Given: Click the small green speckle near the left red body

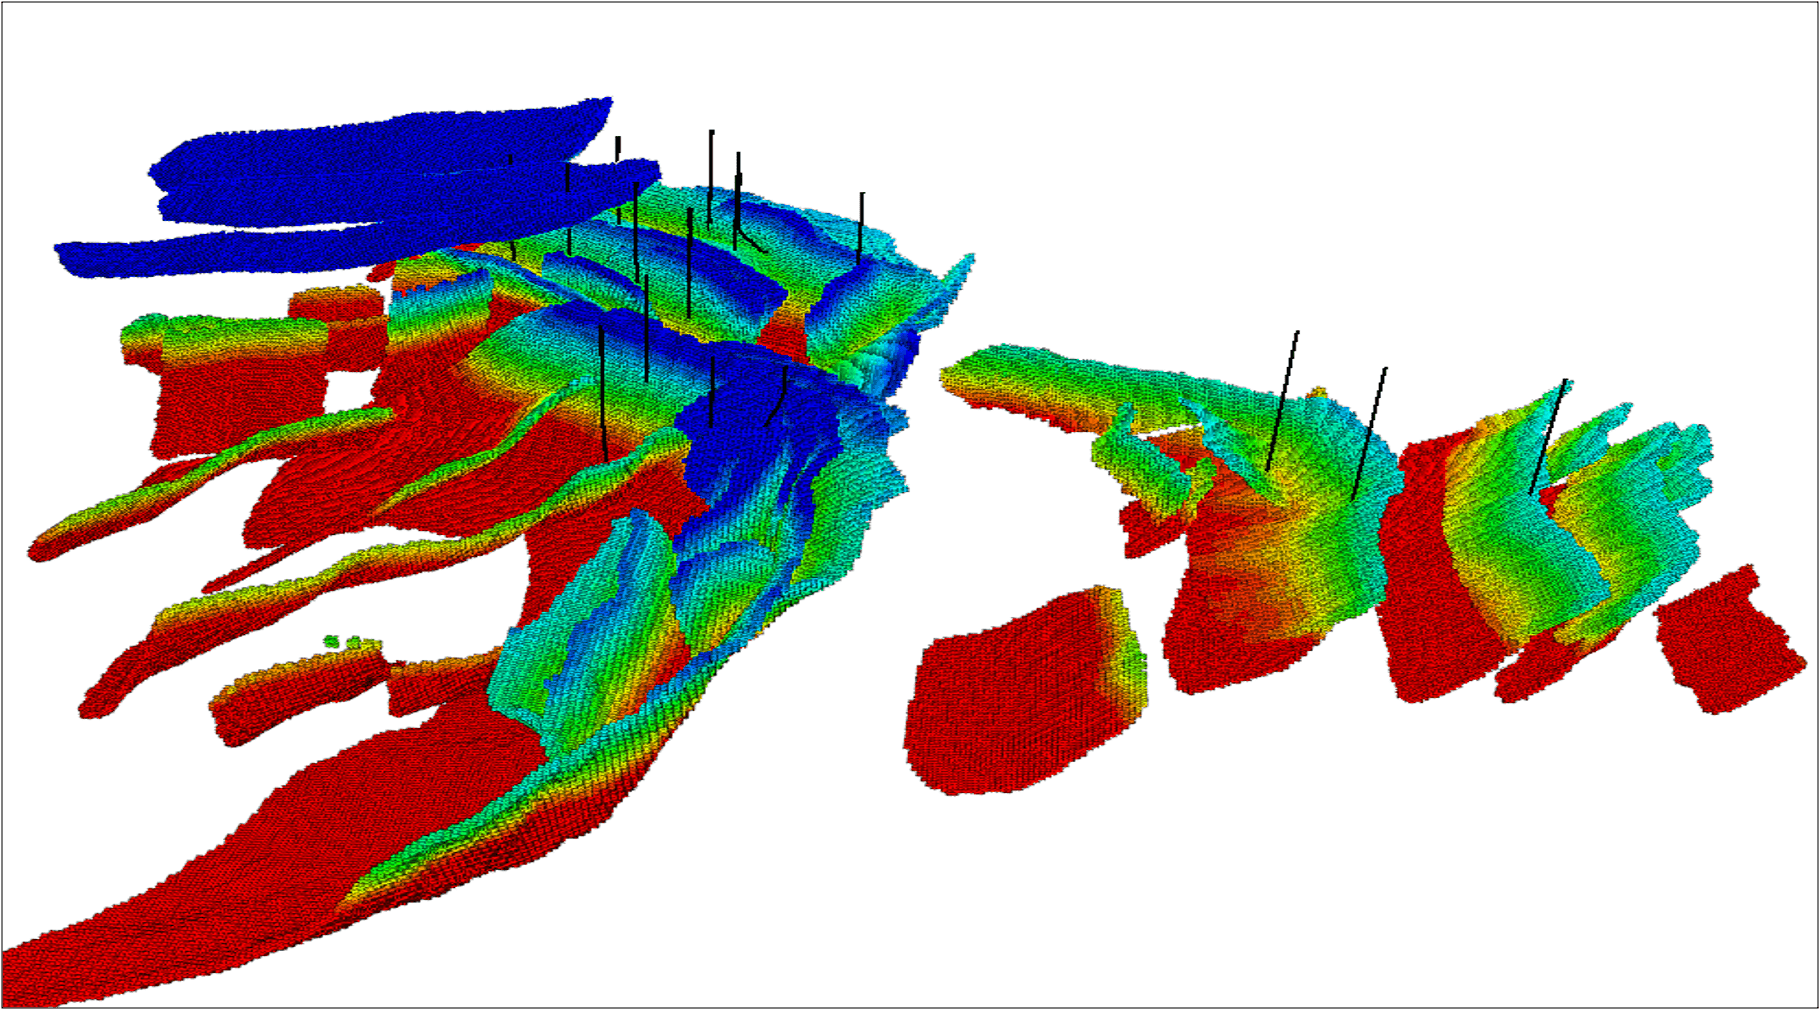Looking at the screenshot, I should click(332, 640).
